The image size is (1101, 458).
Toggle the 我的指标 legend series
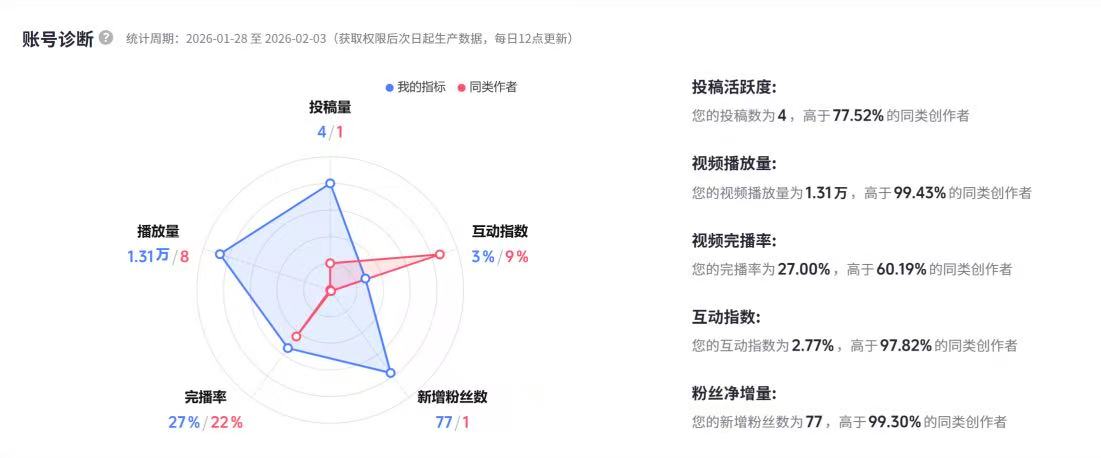[x=416, y=87]
